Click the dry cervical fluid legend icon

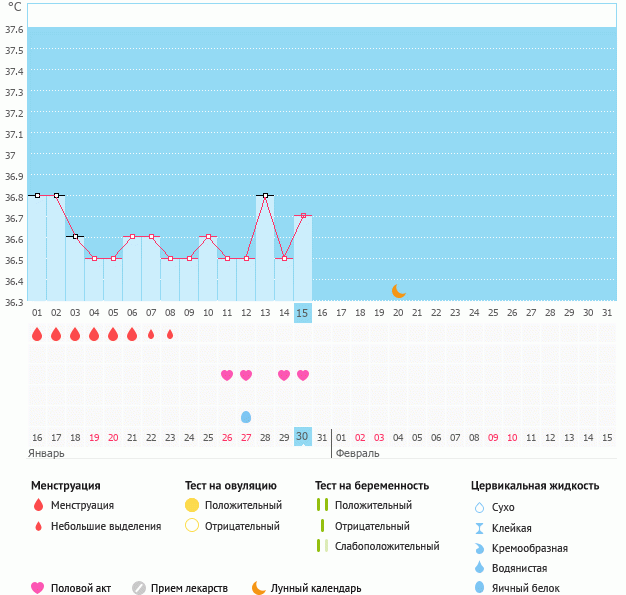coord(479,507)
